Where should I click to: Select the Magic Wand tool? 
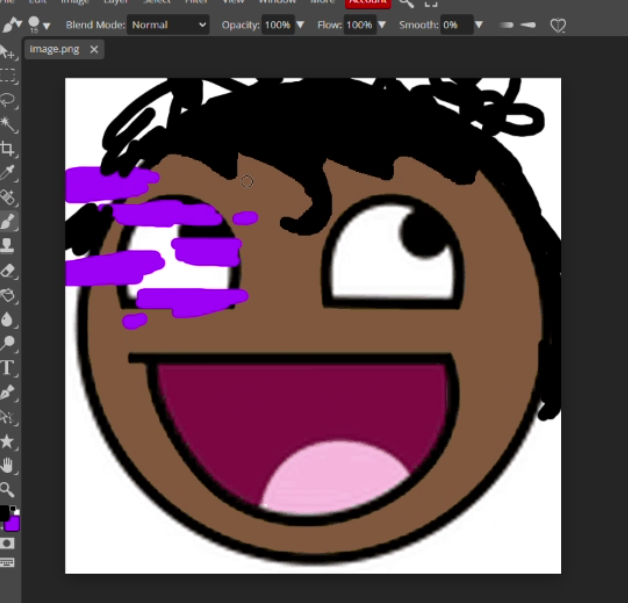pos(7,124)
